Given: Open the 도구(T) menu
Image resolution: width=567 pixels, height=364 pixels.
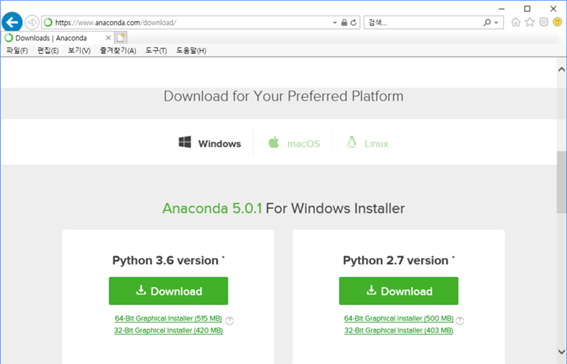Looking at the screenshot, I should coord(156,51).
